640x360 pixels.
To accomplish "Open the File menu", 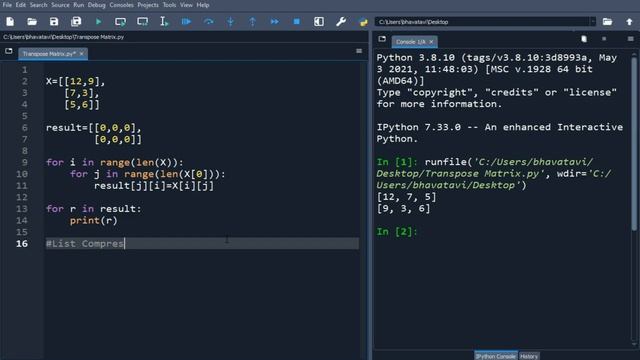I will pyautogui.click(x=7, y=5).
